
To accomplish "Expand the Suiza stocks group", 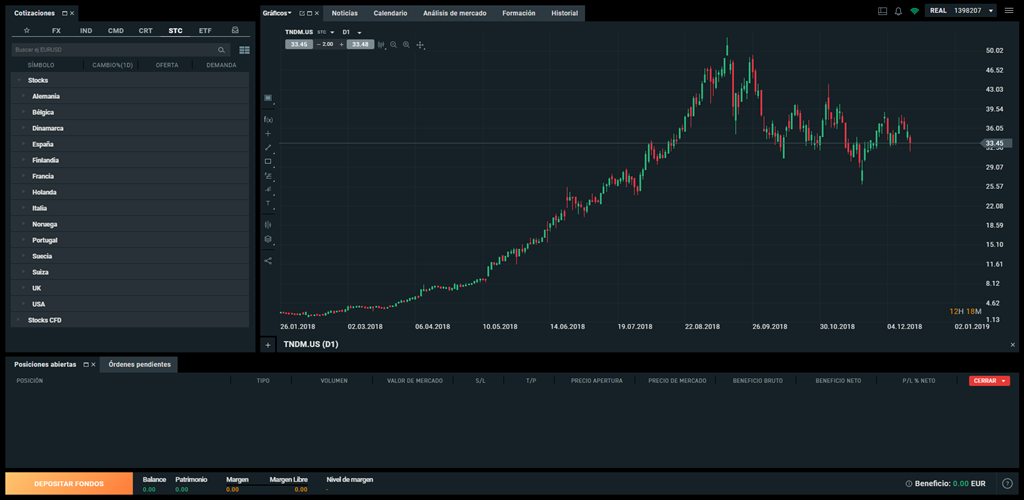I will click(24, 272).
